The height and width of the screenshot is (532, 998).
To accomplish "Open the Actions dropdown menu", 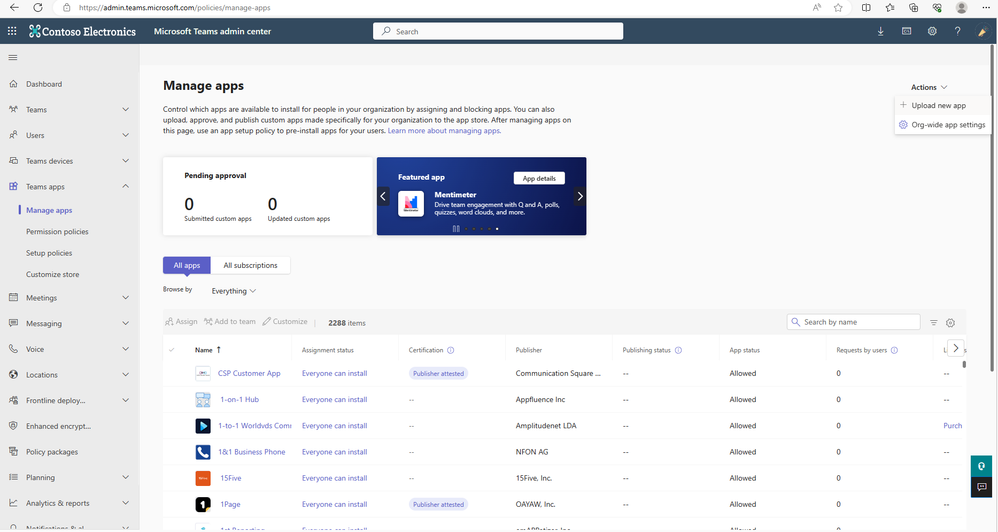I will coord(929,87).
